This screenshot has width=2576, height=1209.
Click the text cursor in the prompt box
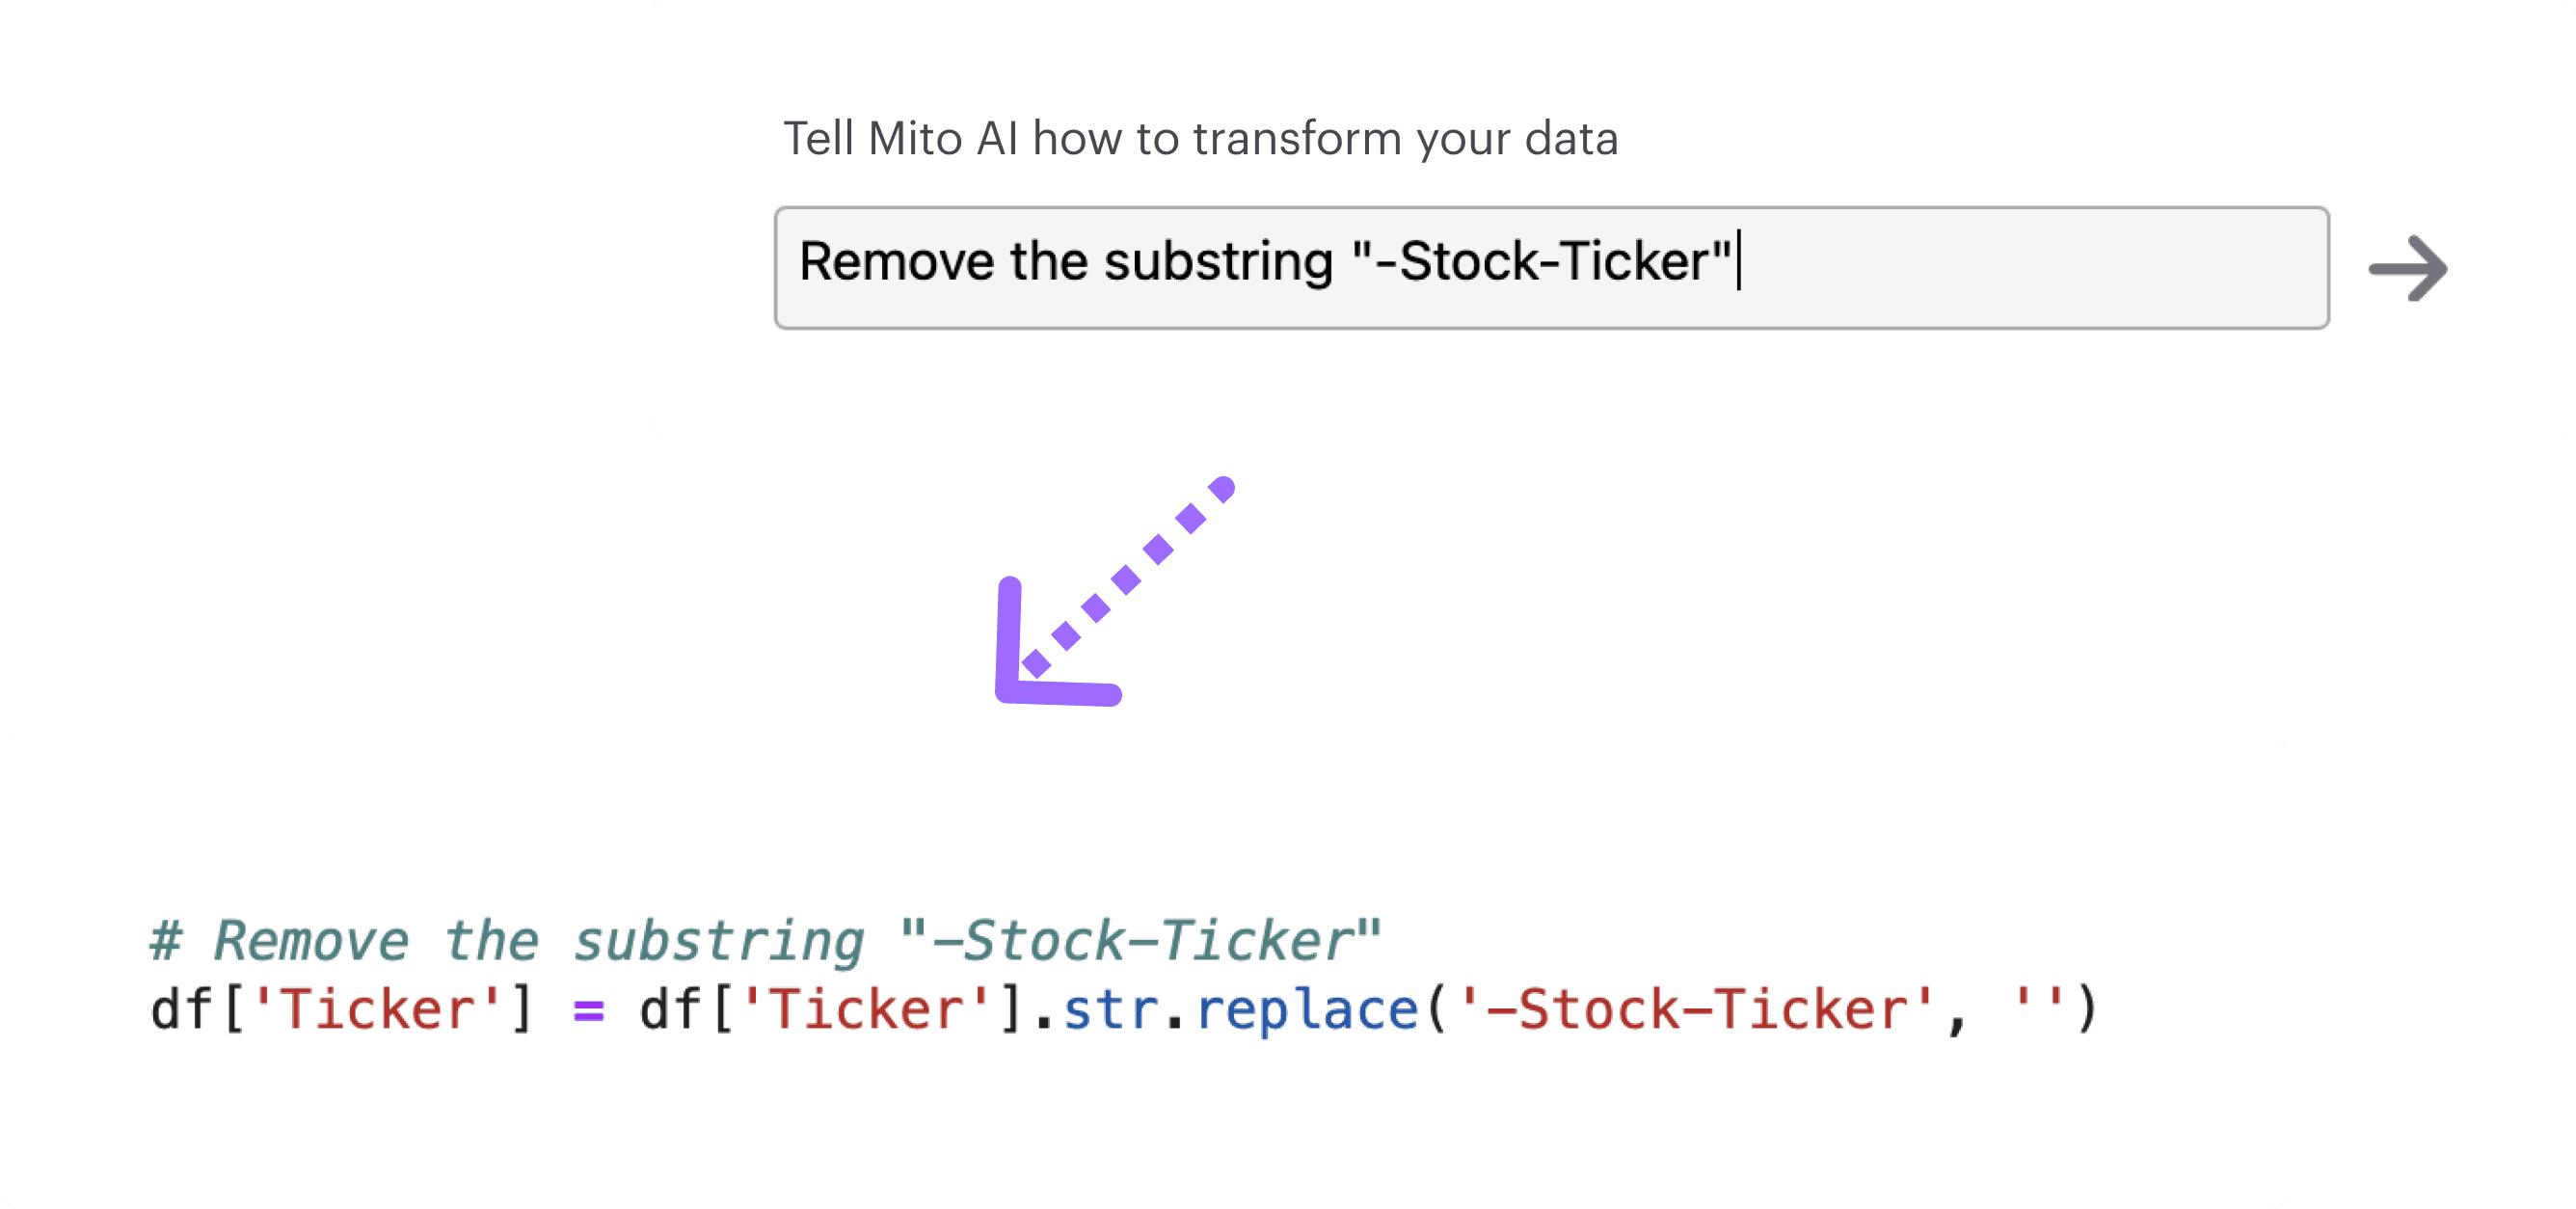tap(1738, 262)
